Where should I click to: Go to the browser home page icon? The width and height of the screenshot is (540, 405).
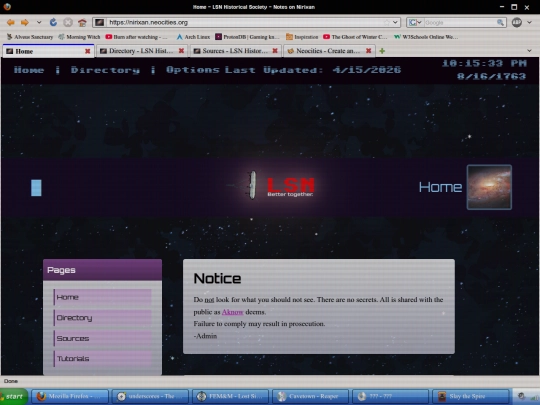[82, 22]
